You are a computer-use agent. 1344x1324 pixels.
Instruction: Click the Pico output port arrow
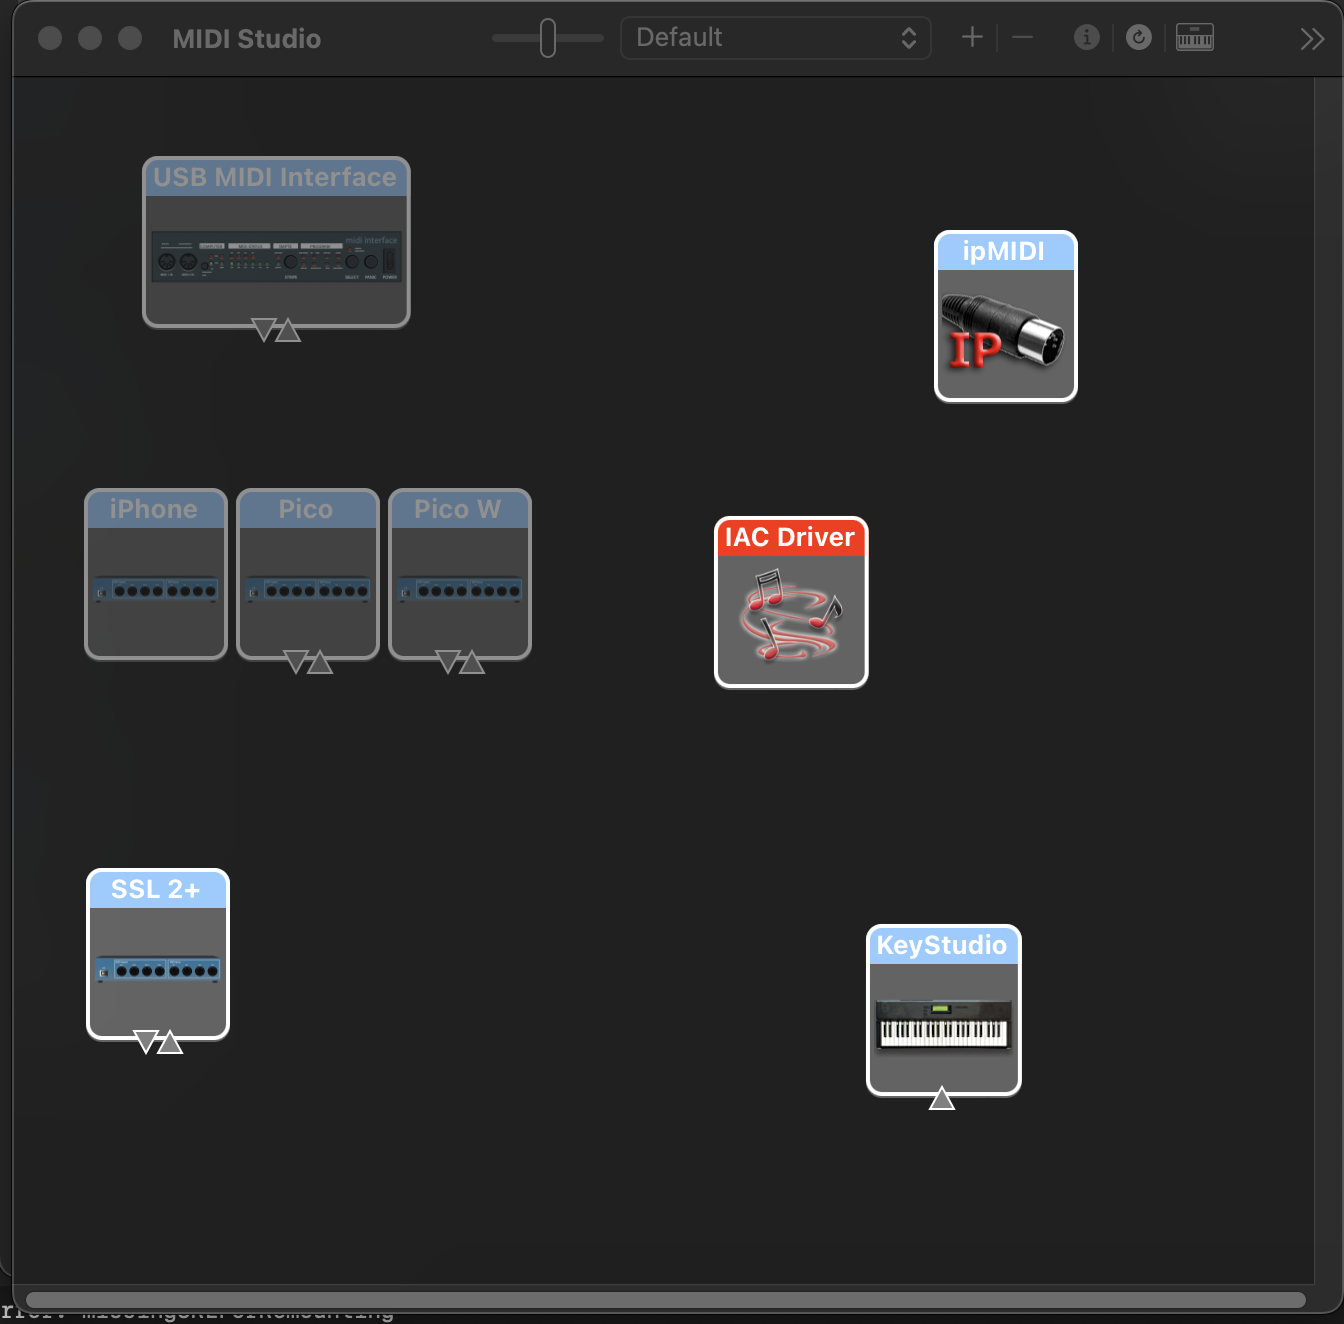pos(320,662)
